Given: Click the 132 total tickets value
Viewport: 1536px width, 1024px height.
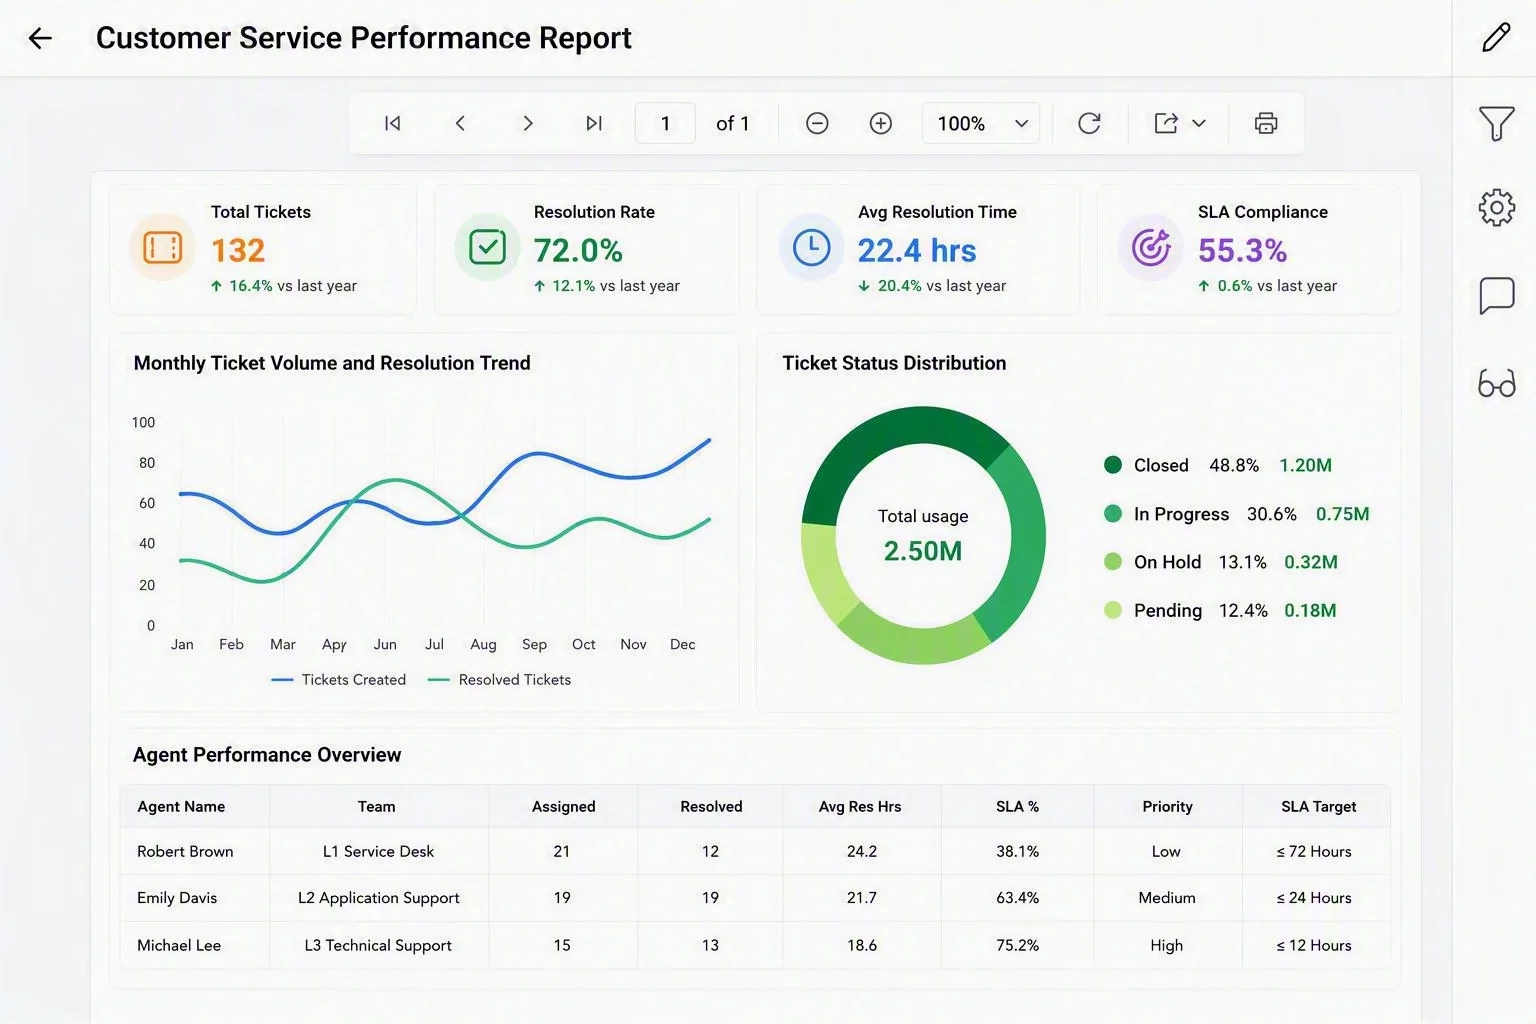Looking at the screenshot, I should click(x=238, y=250).
